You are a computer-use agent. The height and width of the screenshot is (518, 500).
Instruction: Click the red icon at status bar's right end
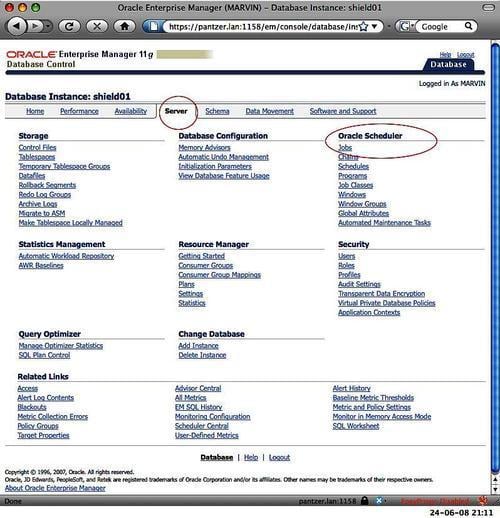(483, 501)
